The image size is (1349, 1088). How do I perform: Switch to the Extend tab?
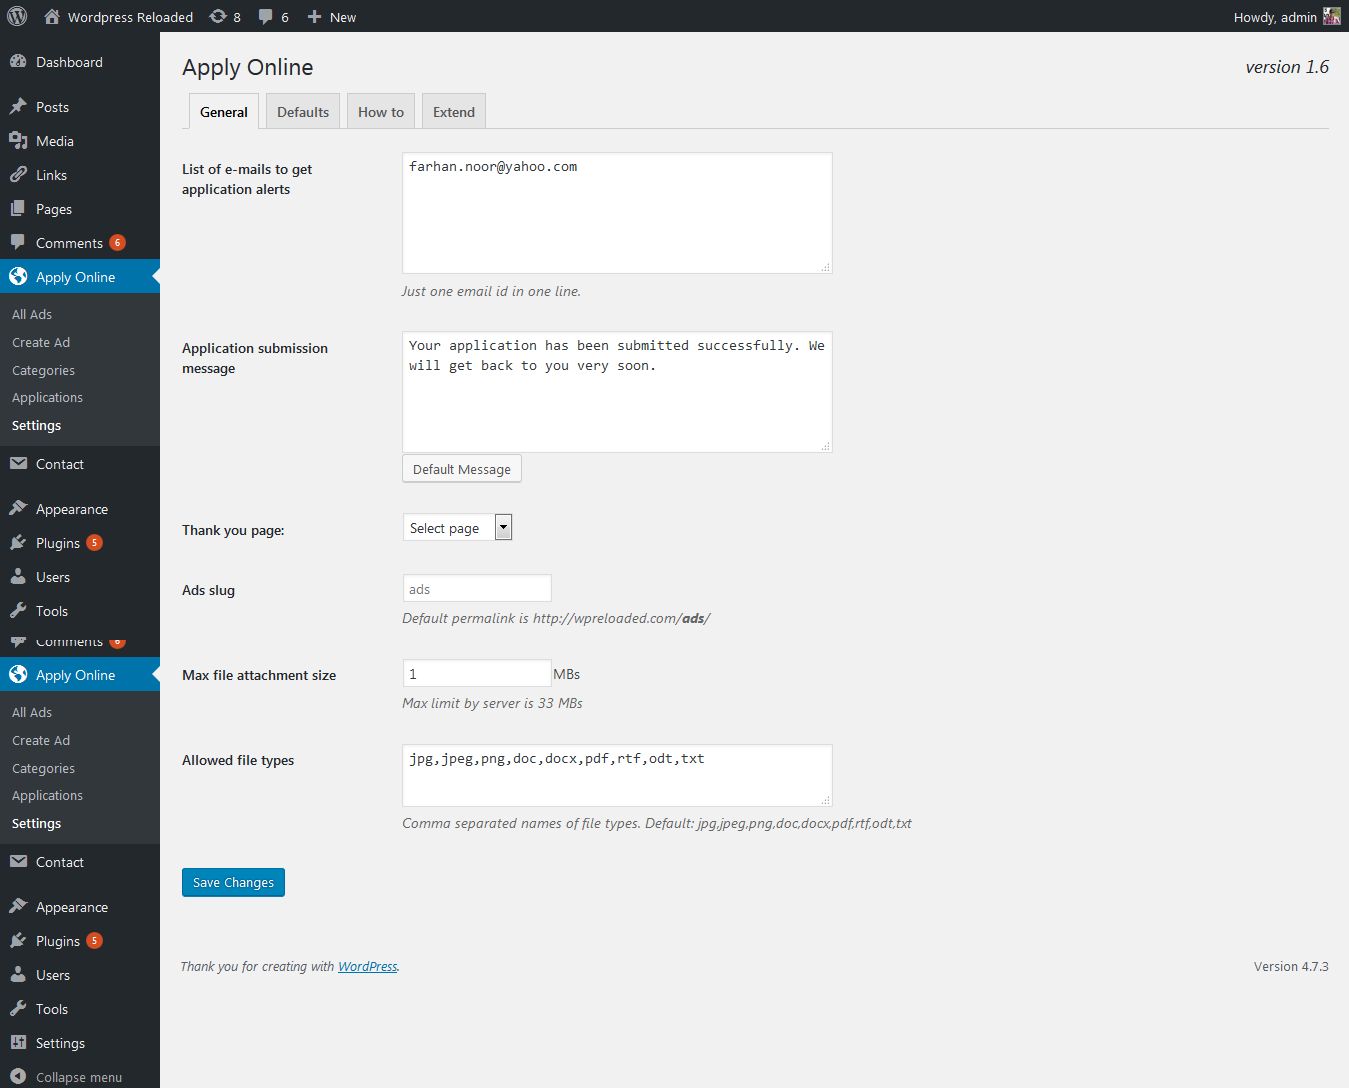point(454,112)
